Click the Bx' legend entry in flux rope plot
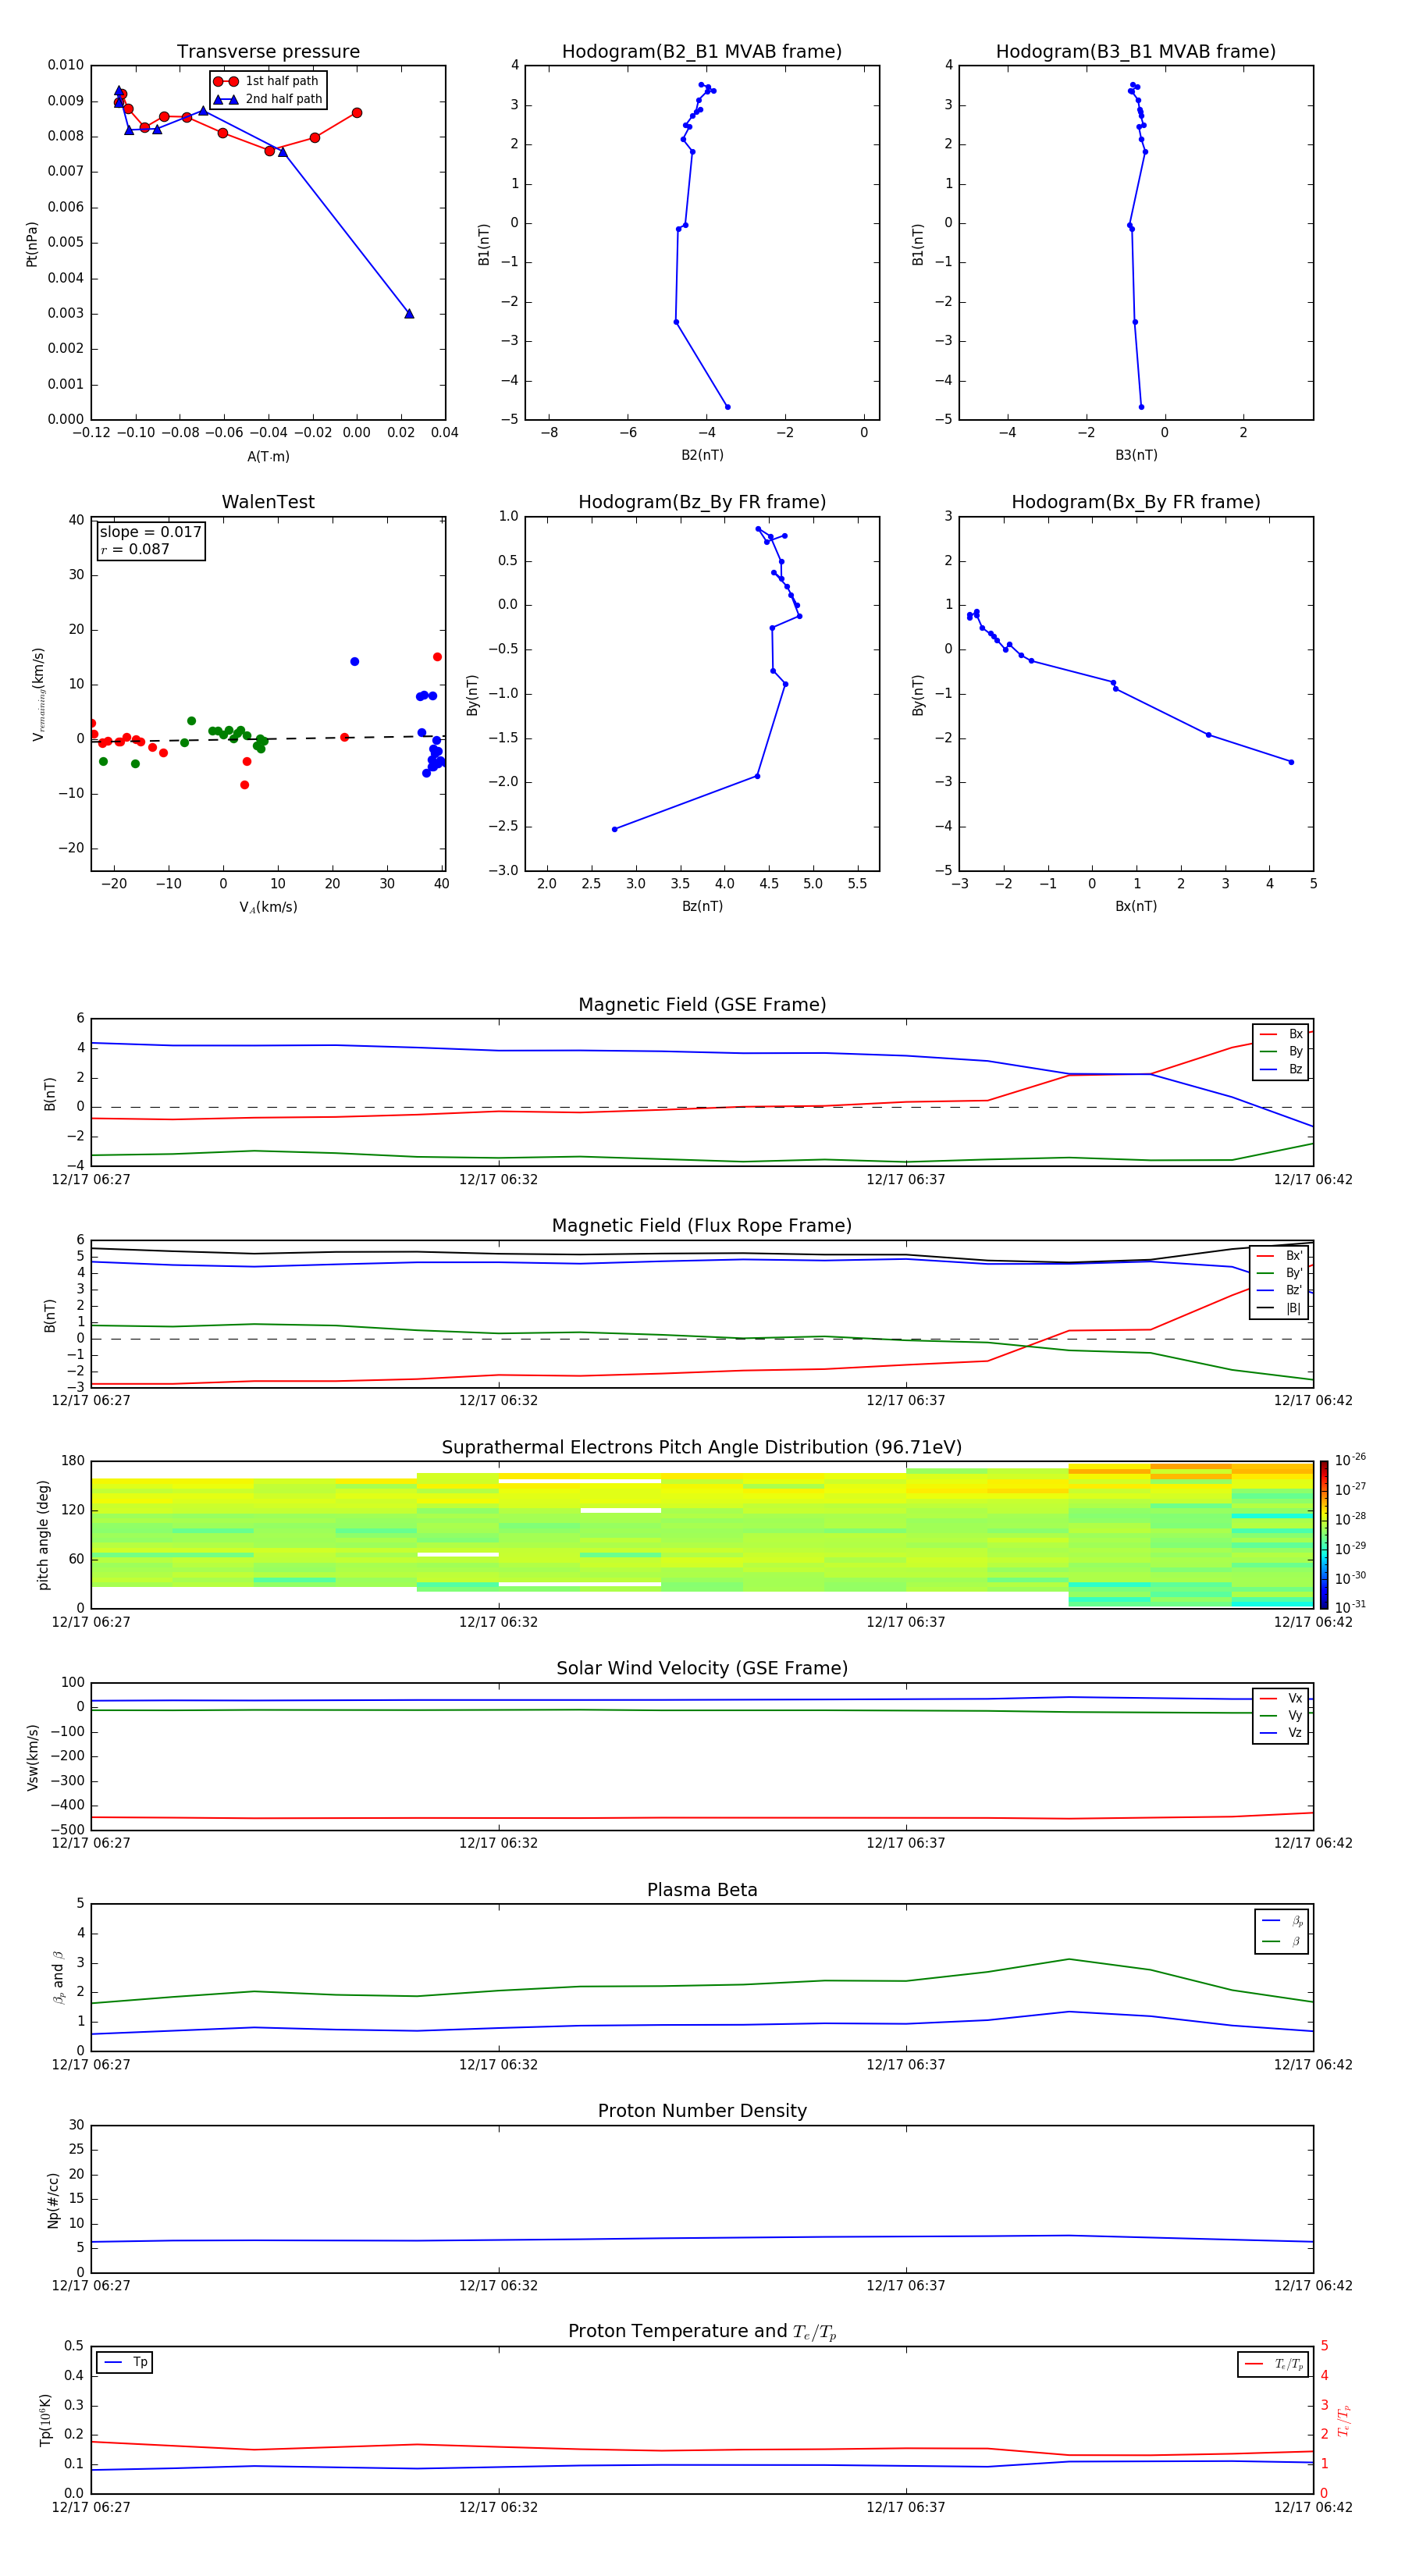 point(1280,1256)
